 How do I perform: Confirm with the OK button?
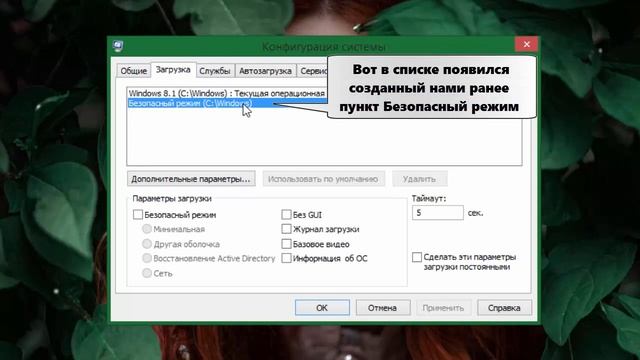click(322, 308)
